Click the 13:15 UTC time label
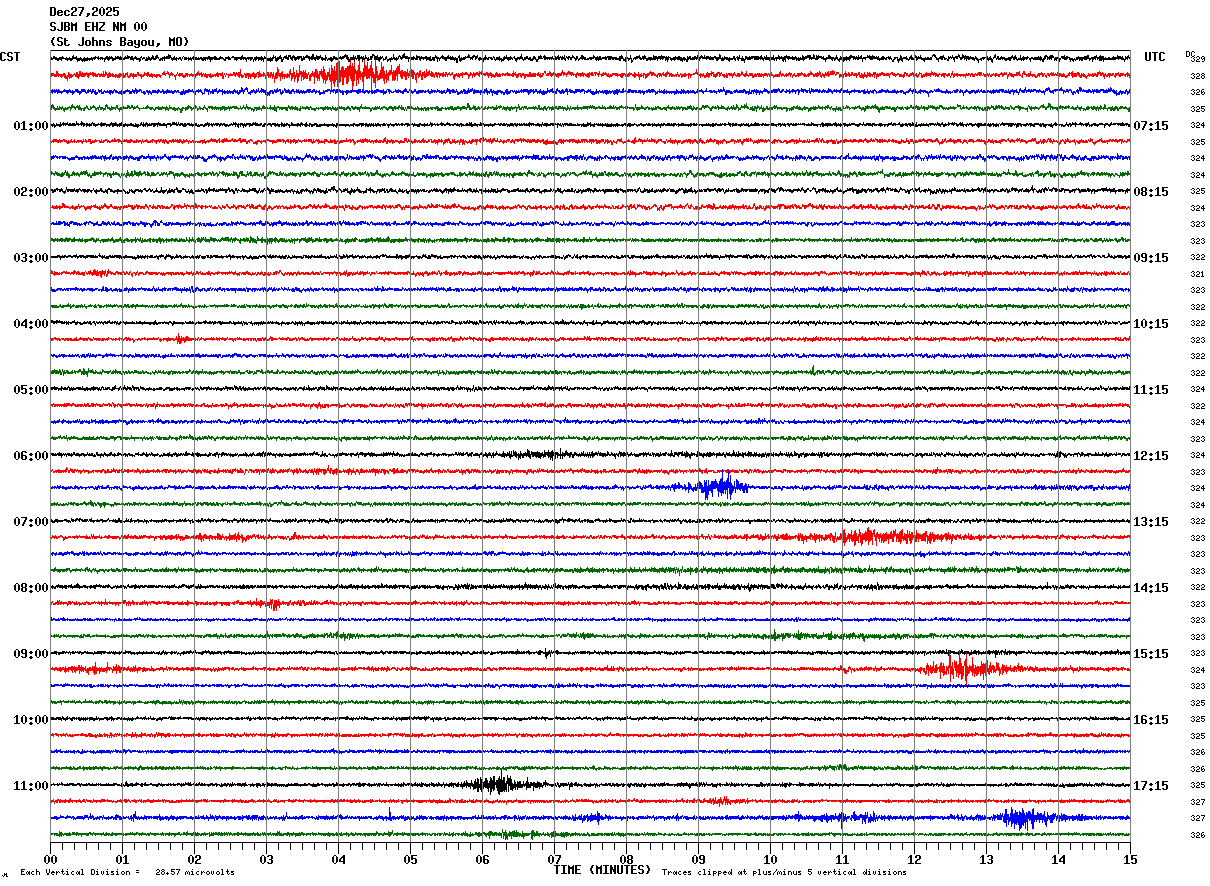 (x=1151, y=522)
